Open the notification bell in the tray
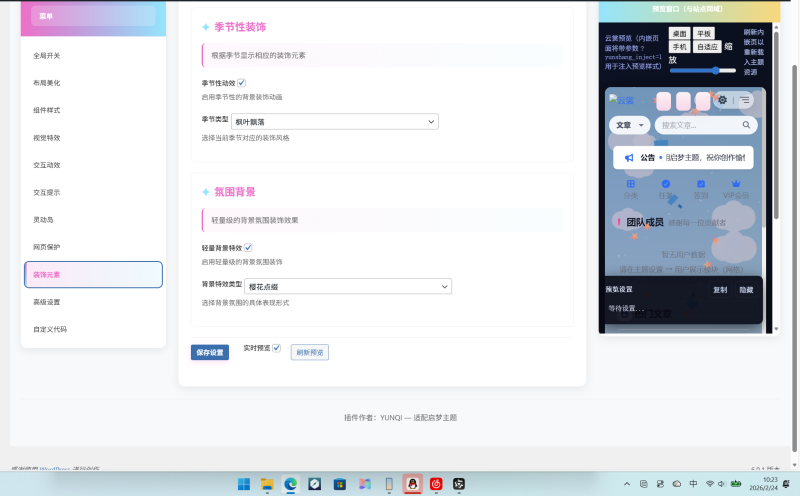The width and height of the screenshot is (800, 496). tap(786, 484)
